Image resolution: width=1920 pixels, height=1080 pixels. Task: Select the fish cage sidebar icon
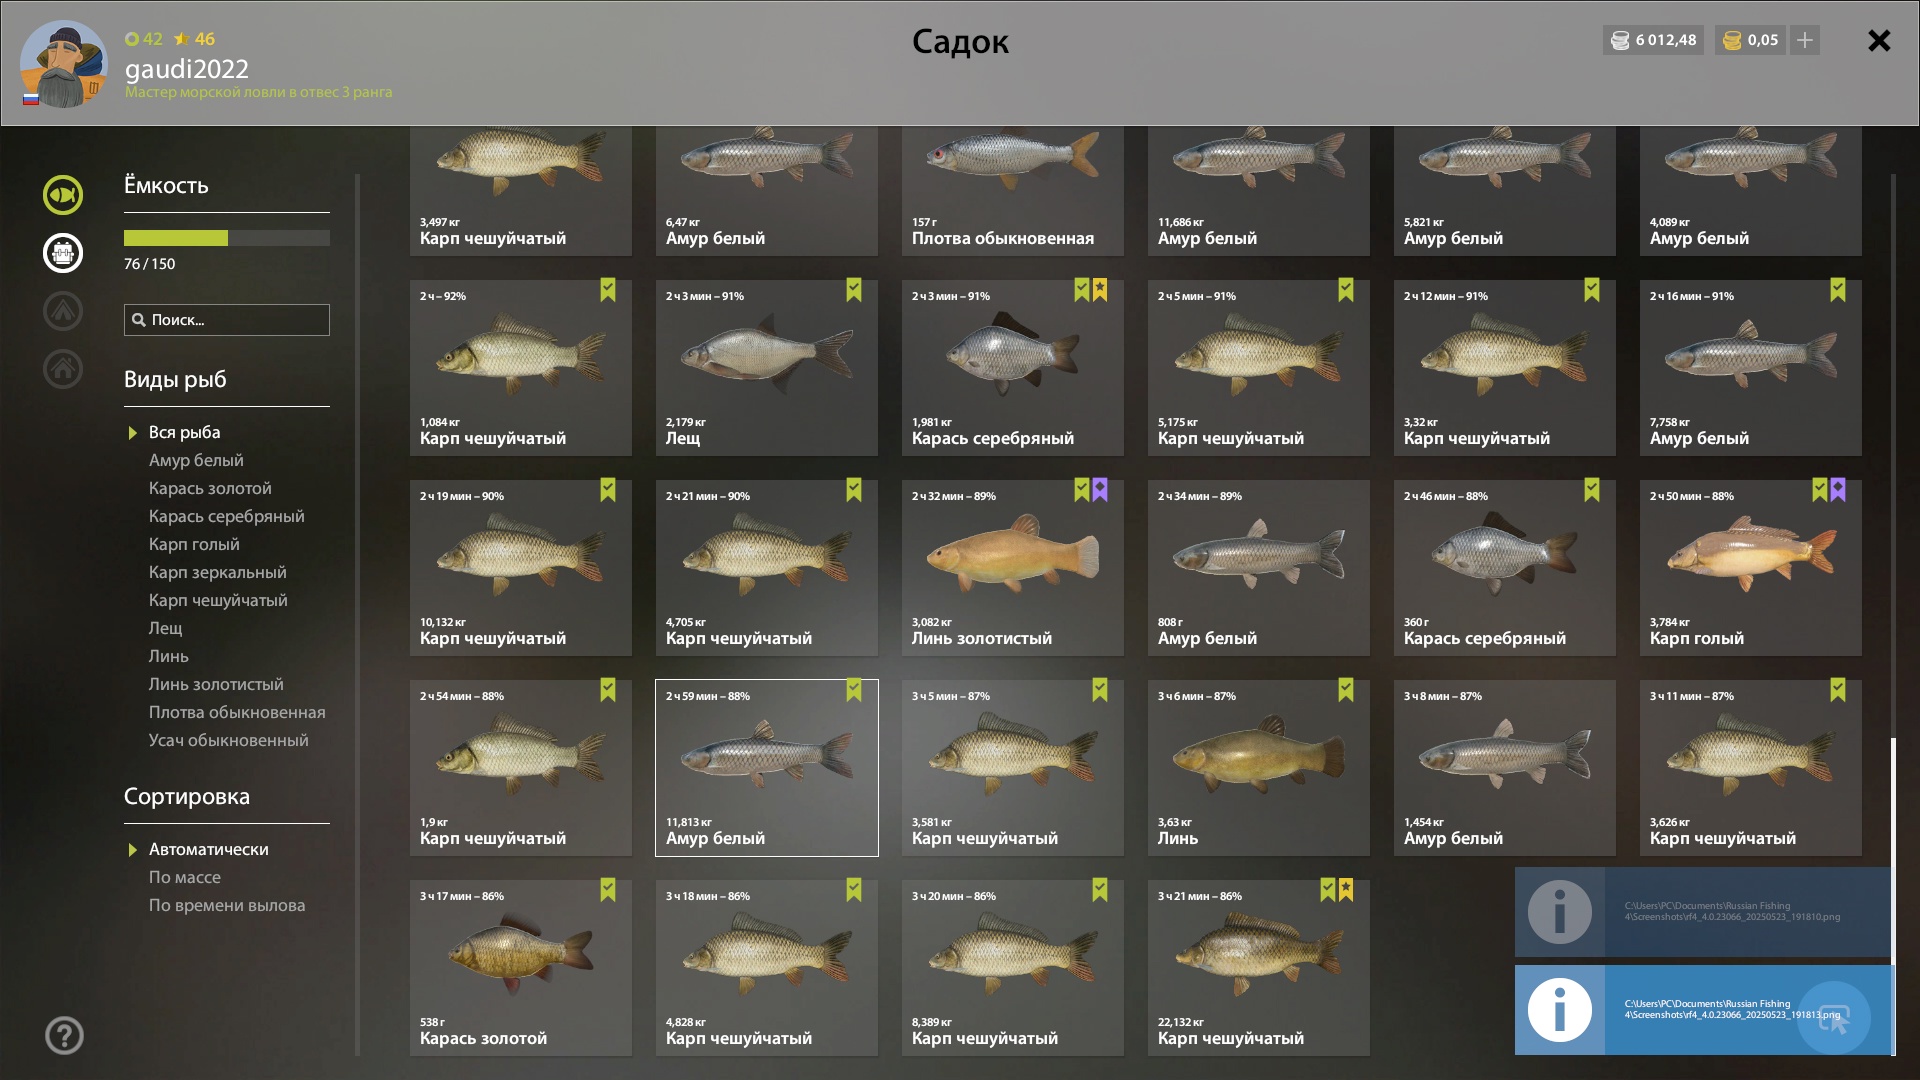(62, 253)
